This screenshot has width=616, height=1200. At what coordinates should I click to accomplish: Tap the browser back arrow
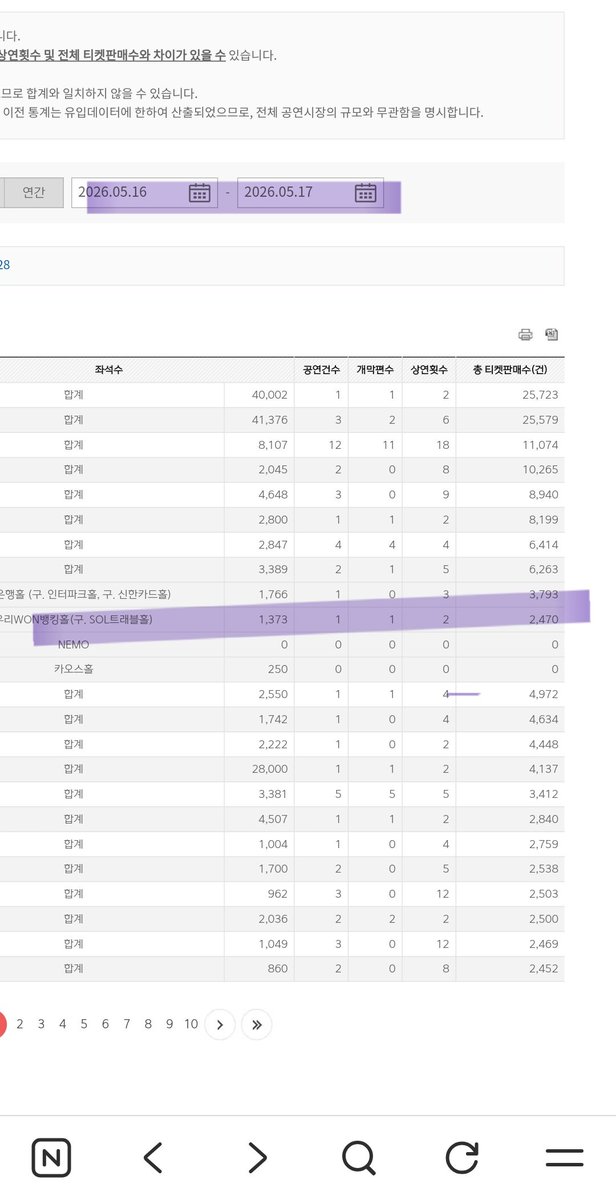pos(152,1158)
